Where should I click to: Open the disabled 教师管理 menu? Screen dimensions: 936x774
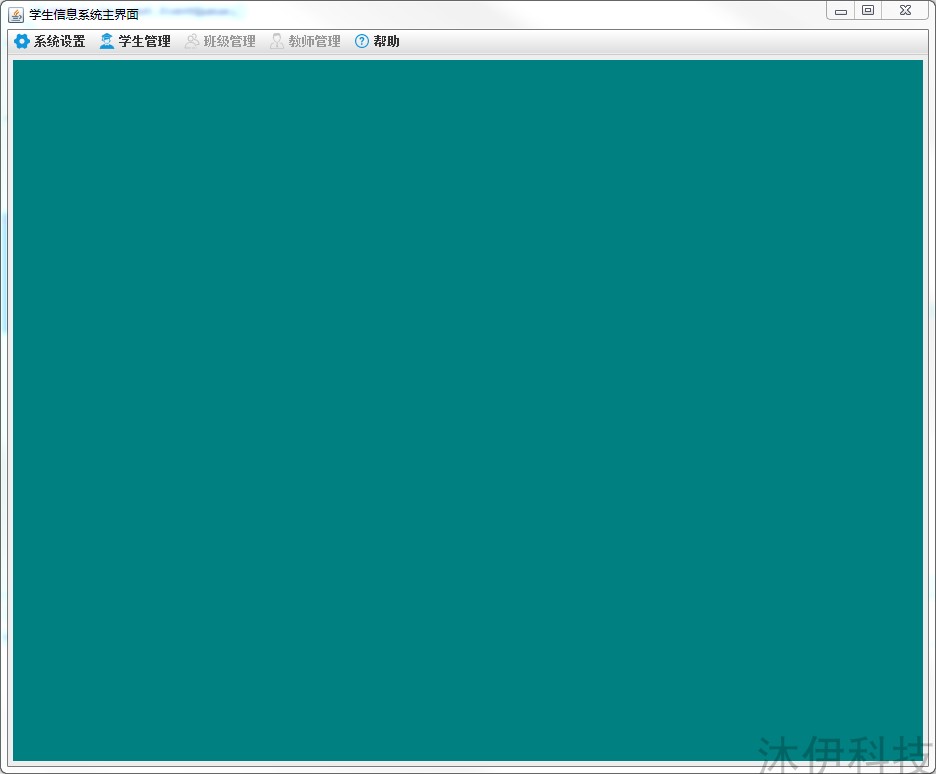(x=306, y=41)
